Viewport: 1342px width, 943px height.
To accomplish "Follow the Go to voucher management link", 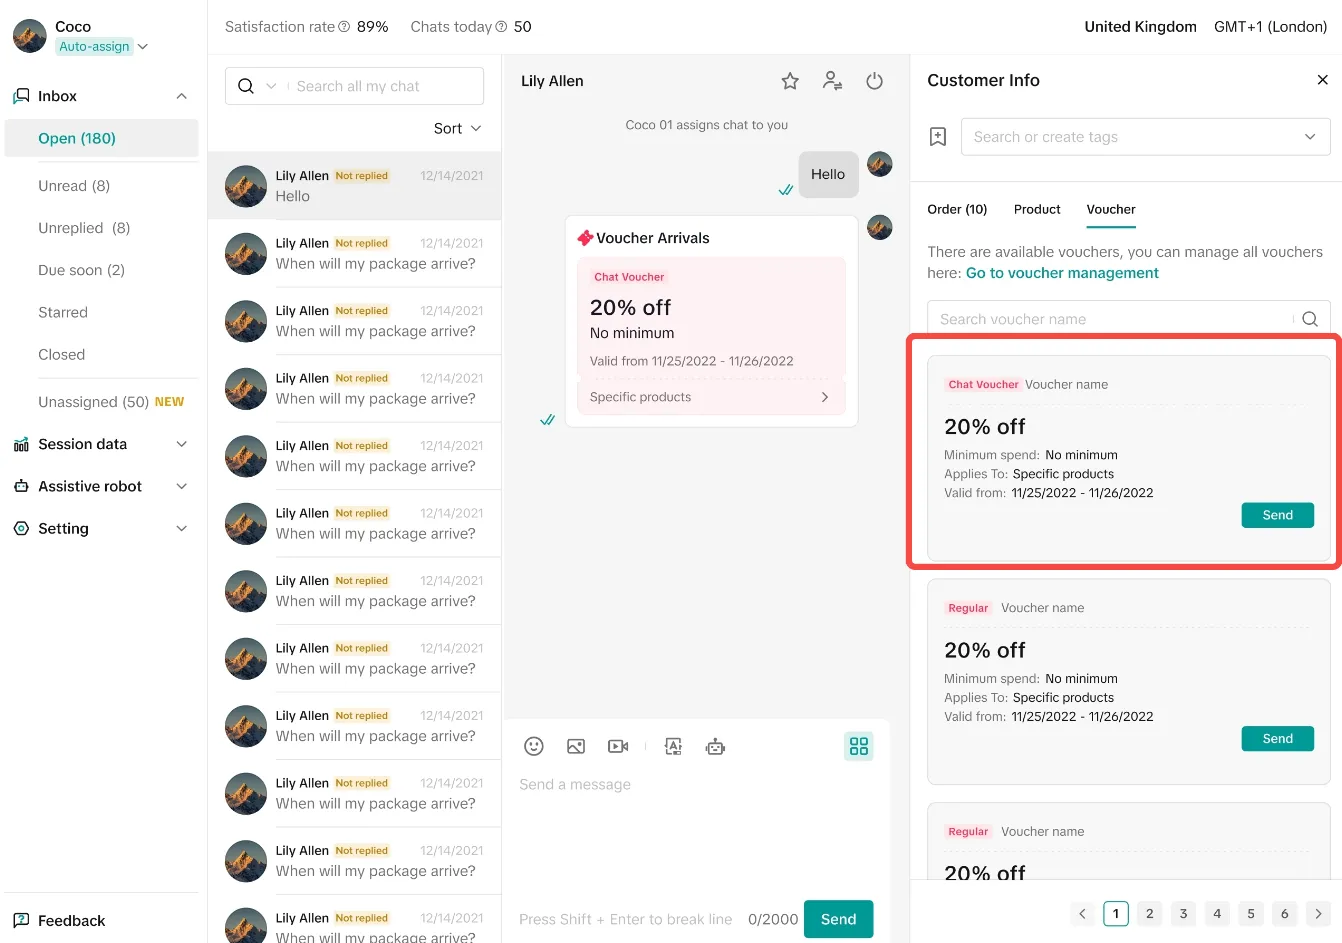I will click(1062, 273).
